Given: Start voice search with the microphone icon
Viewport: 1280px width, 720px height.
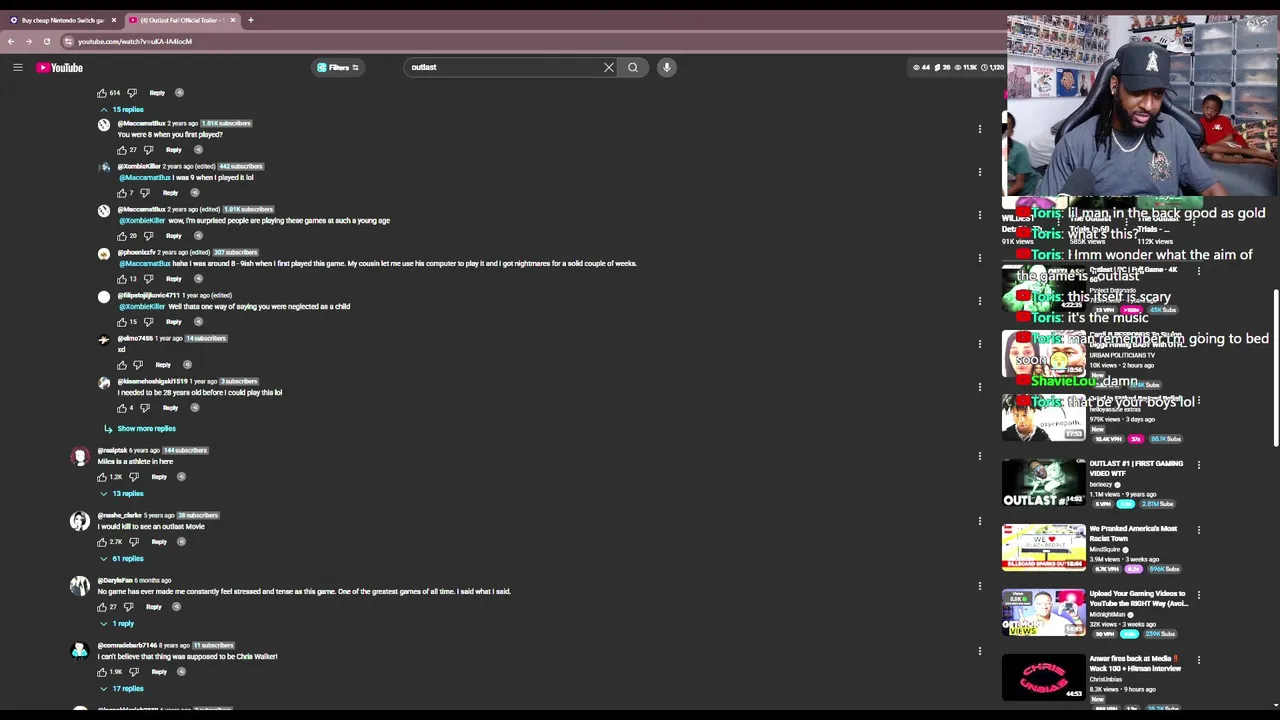Looking at the screenshot, I should coord(666,67).
